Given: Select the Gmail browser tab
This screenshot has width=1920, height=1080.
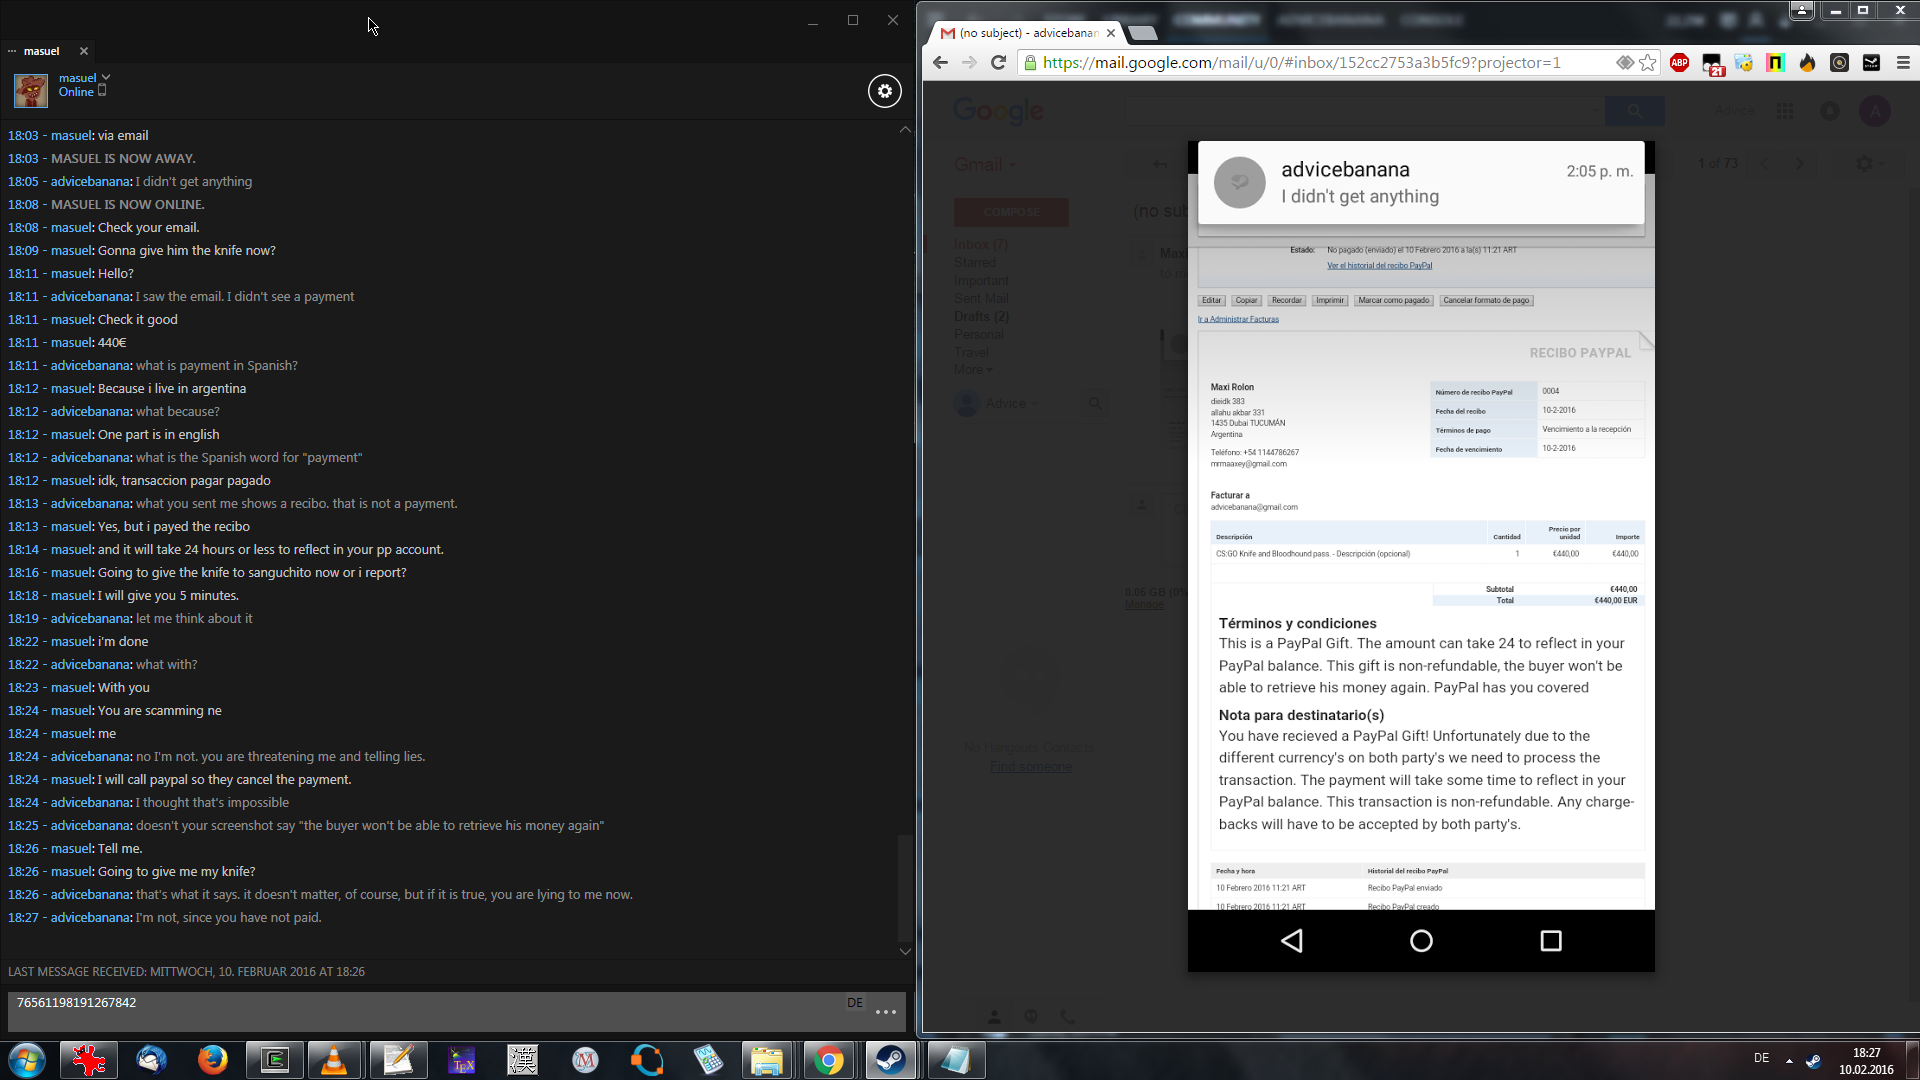Looking at the screenshot, I should pos(1025,33).
